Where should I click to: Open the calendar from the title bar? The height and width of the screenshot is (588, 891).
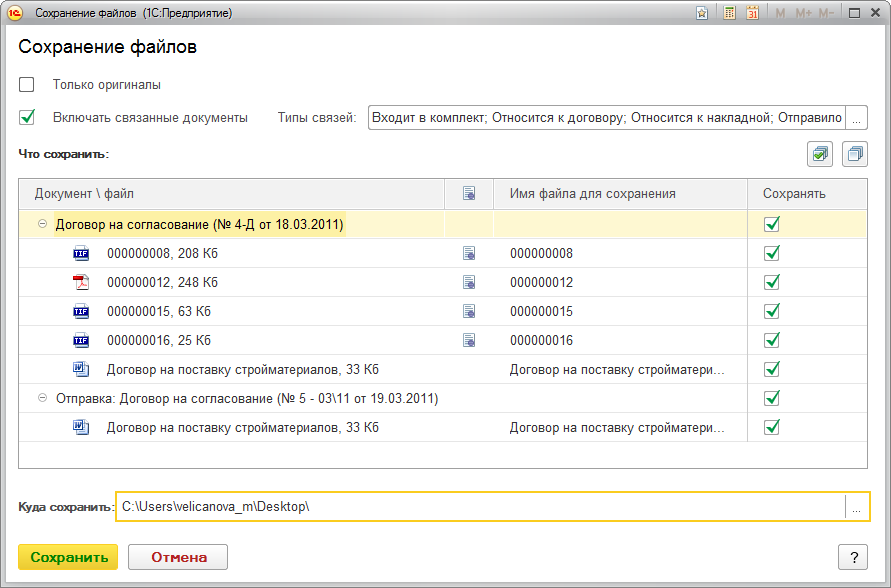pyautogui.click(x=752, y=13)
